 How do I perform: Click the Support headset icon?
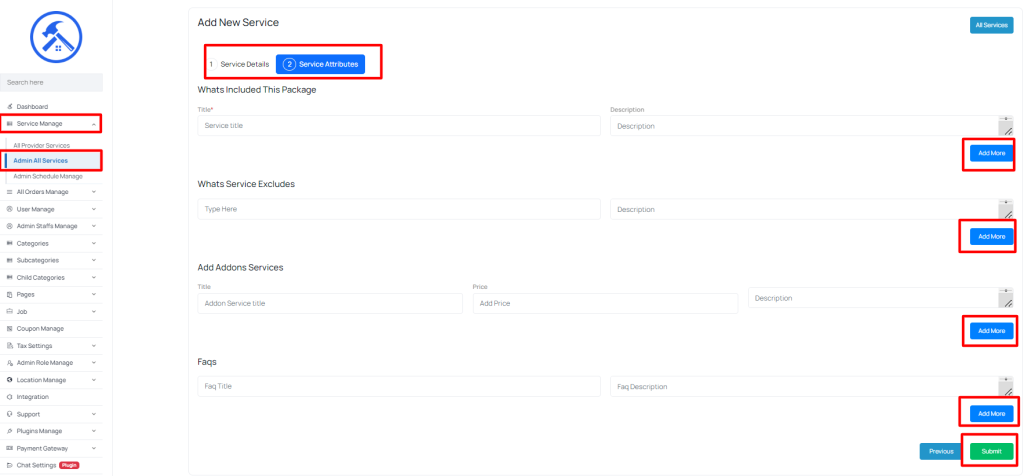[x=9, y=414]
